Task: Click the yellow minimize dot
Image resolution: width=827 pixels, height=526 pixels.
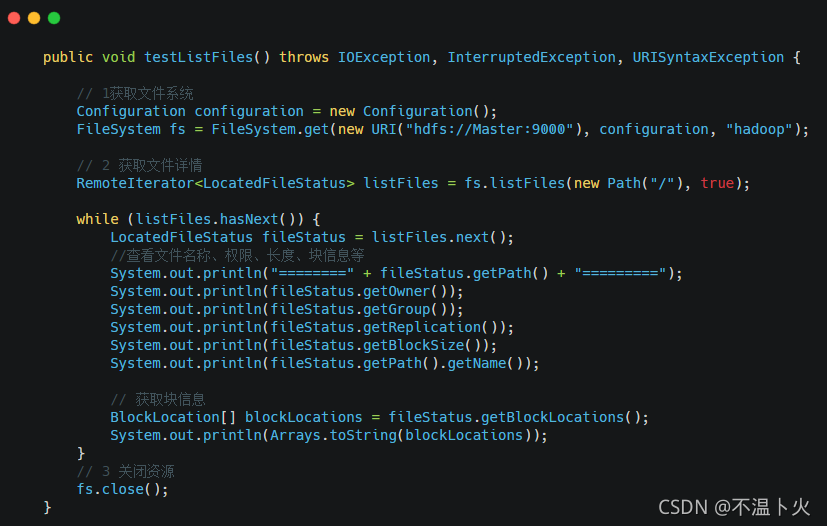Action: pyautogui.click(x=34, y=18)
